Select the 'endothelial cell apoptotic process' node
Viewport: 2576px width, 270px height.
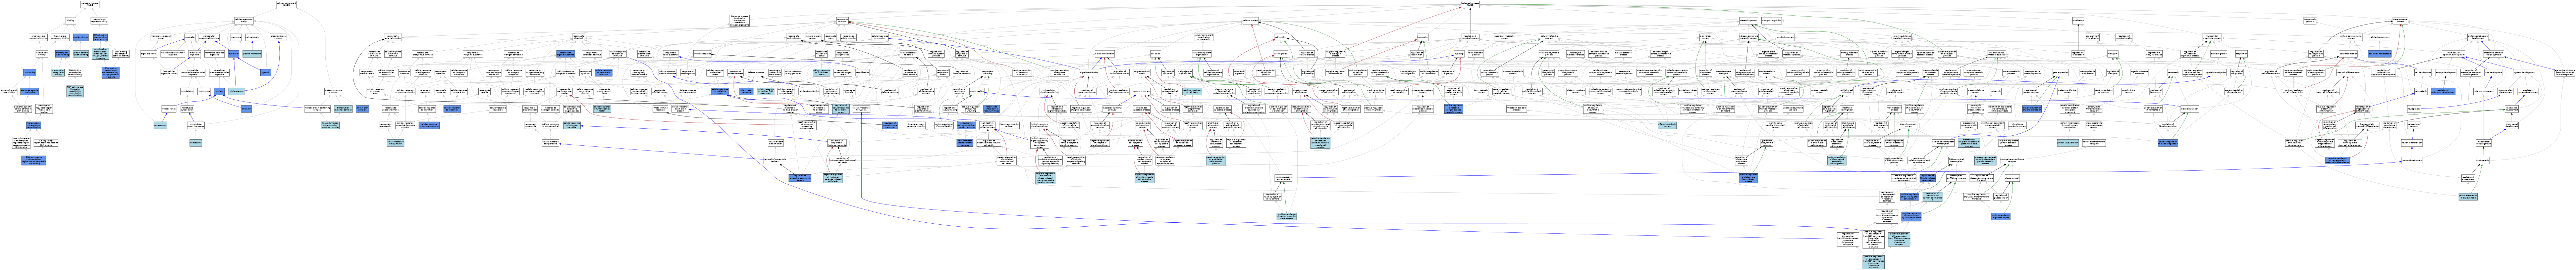1213,125
